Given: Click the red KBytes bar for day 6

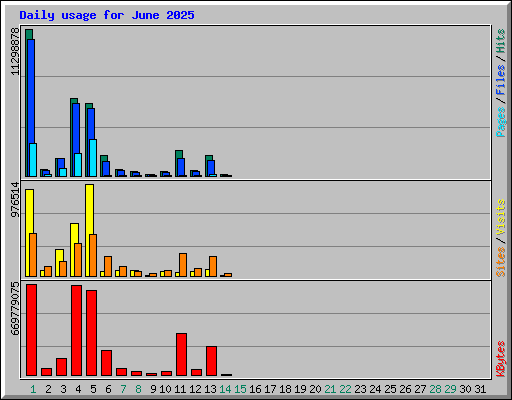Looking at the screenshot, I should pyautogui.click(x=107, y=363).
